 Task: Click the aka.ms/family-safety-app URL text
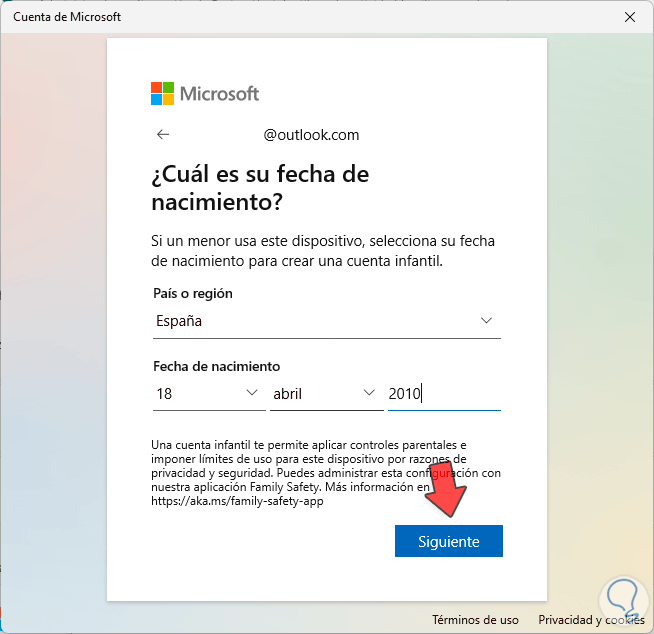[x=237, y=501]
